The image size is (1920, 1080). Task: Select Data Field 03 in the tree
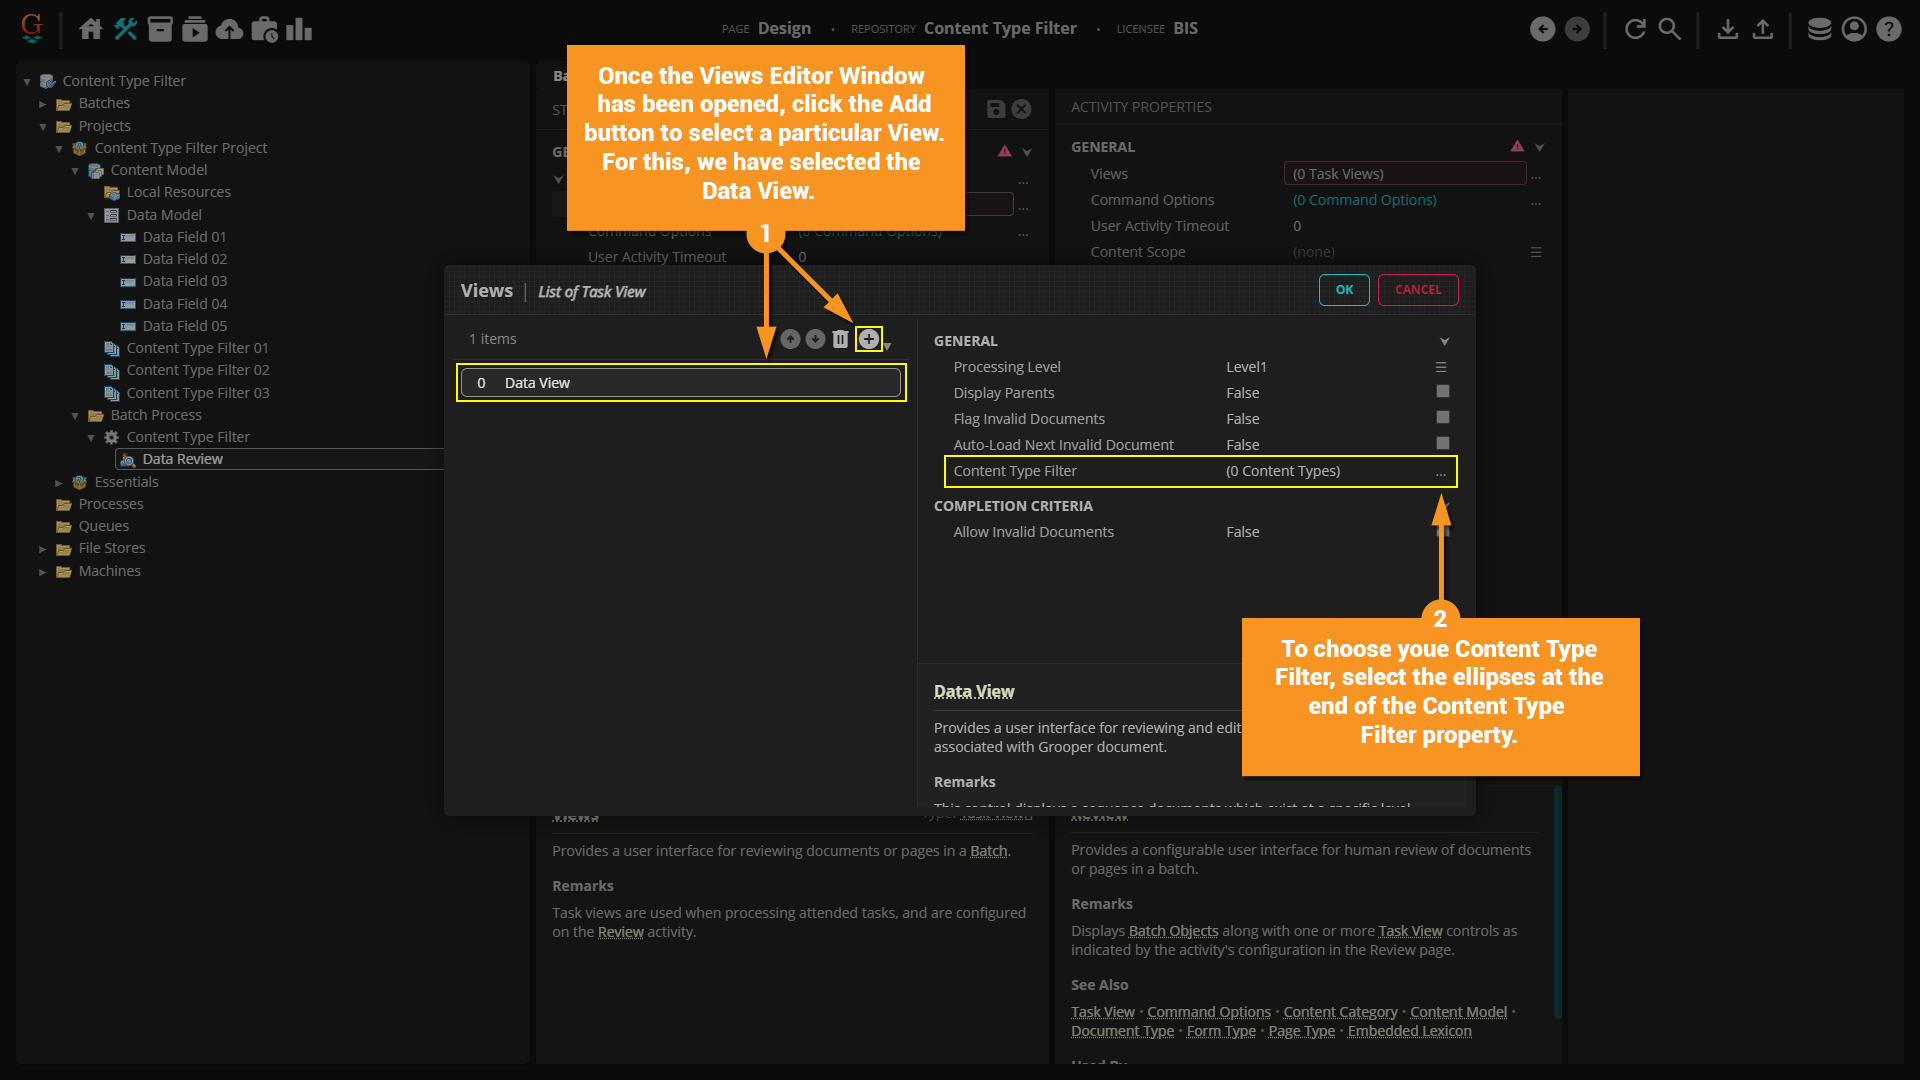pos(184,281)
